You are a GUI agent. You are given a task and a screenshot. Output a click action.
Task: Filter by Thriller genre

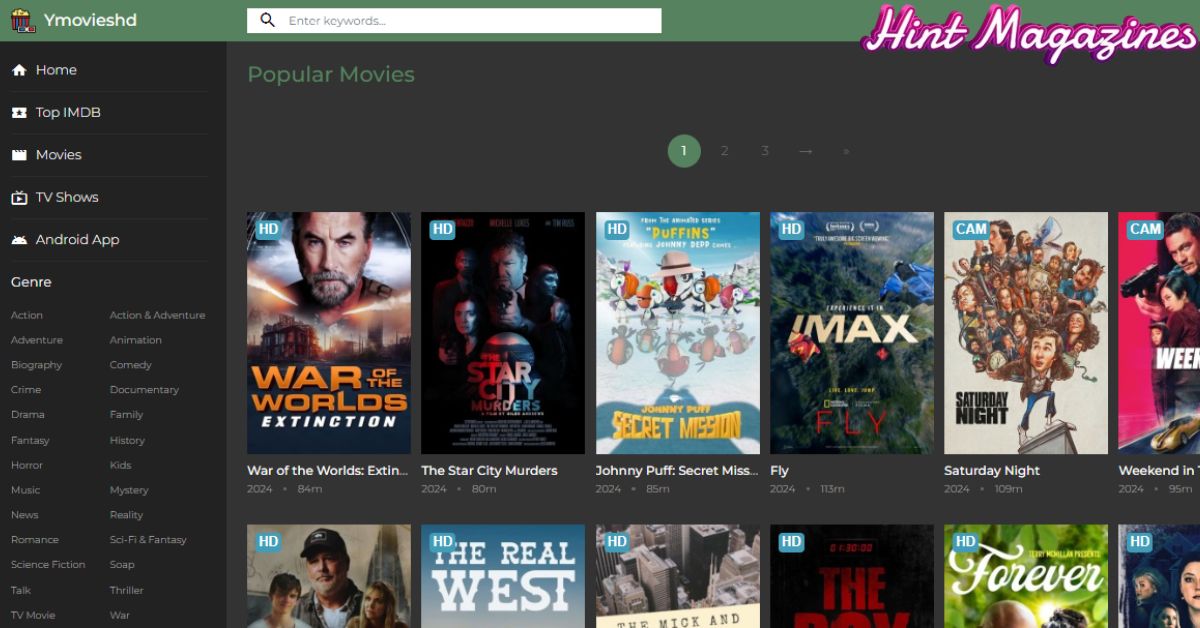127,590
